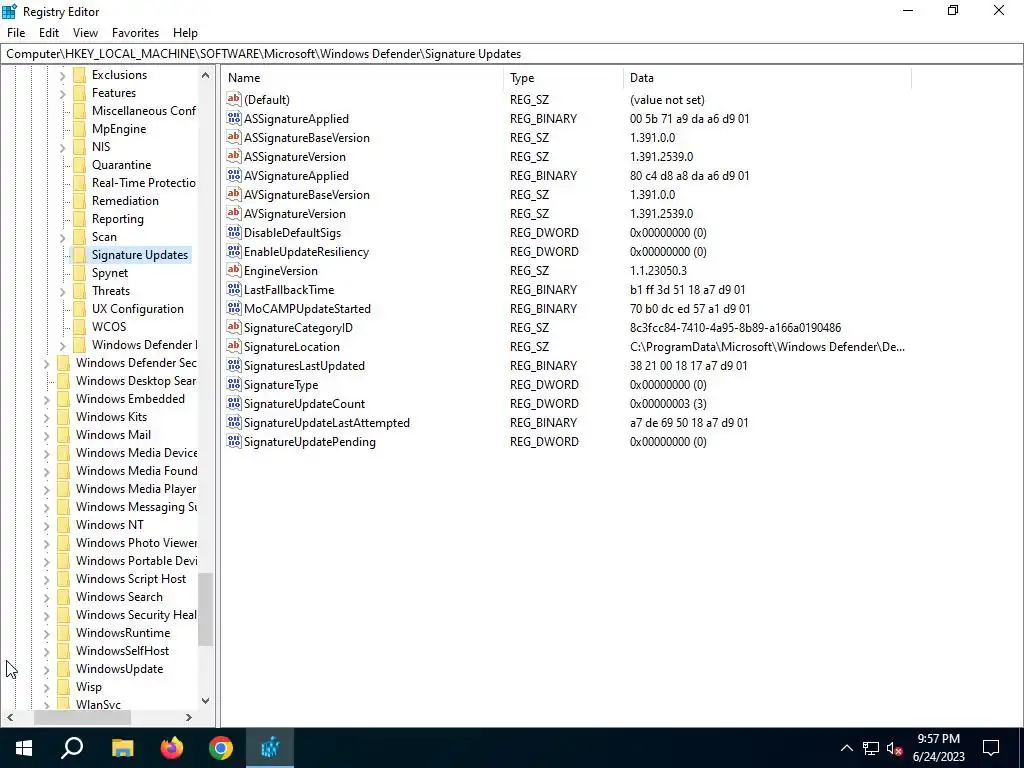Click the tree horizontal scroll right arrow
The height and width of the screenshot is (768, 1024).
pyautogui.click(x=189, y=717)
